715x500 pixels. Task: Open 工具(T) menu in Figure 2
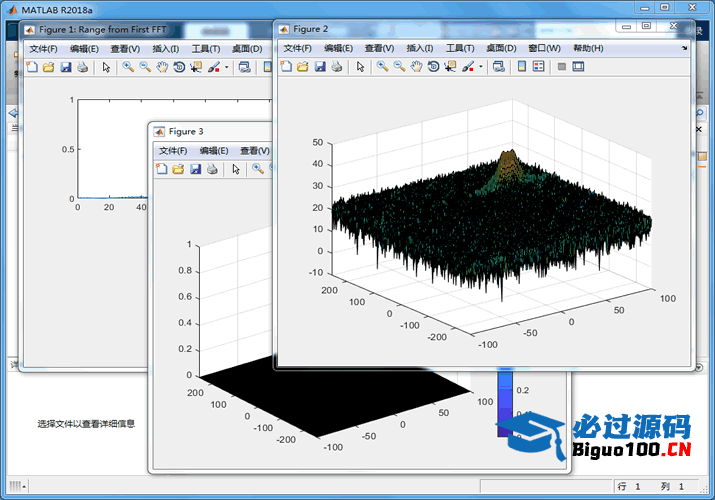tap(459, 48)
